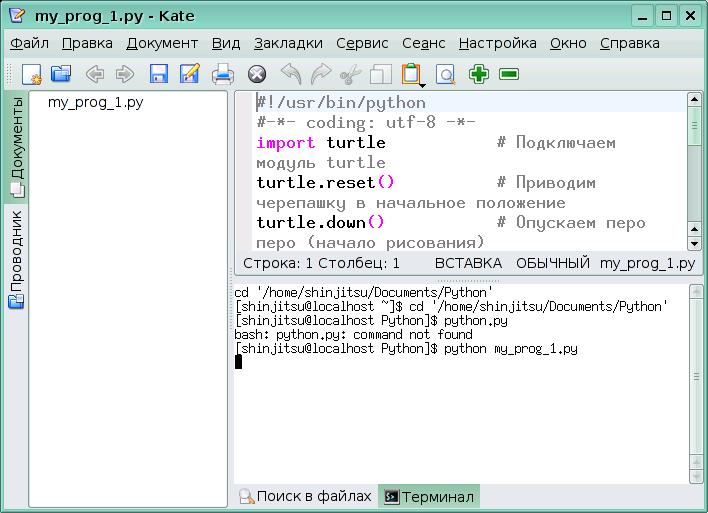Click the find magnifier icon in toolbar
708x513 pixels.
tap(445, 74)
